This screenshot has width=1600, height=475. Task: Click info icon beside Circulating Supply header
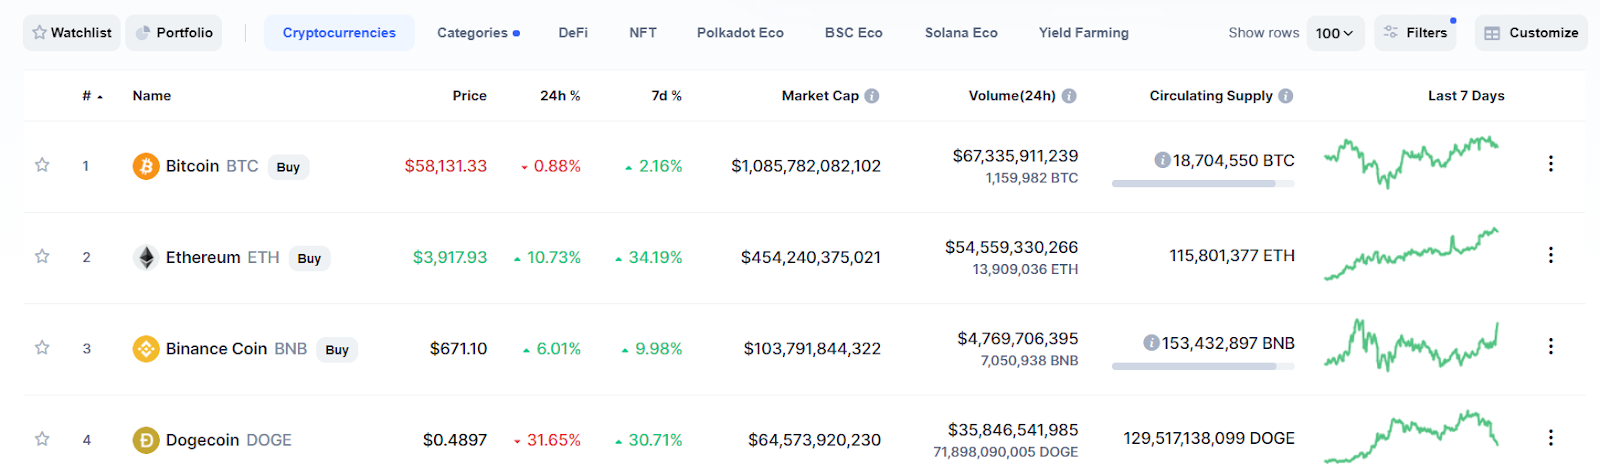tap(1286, 96)
